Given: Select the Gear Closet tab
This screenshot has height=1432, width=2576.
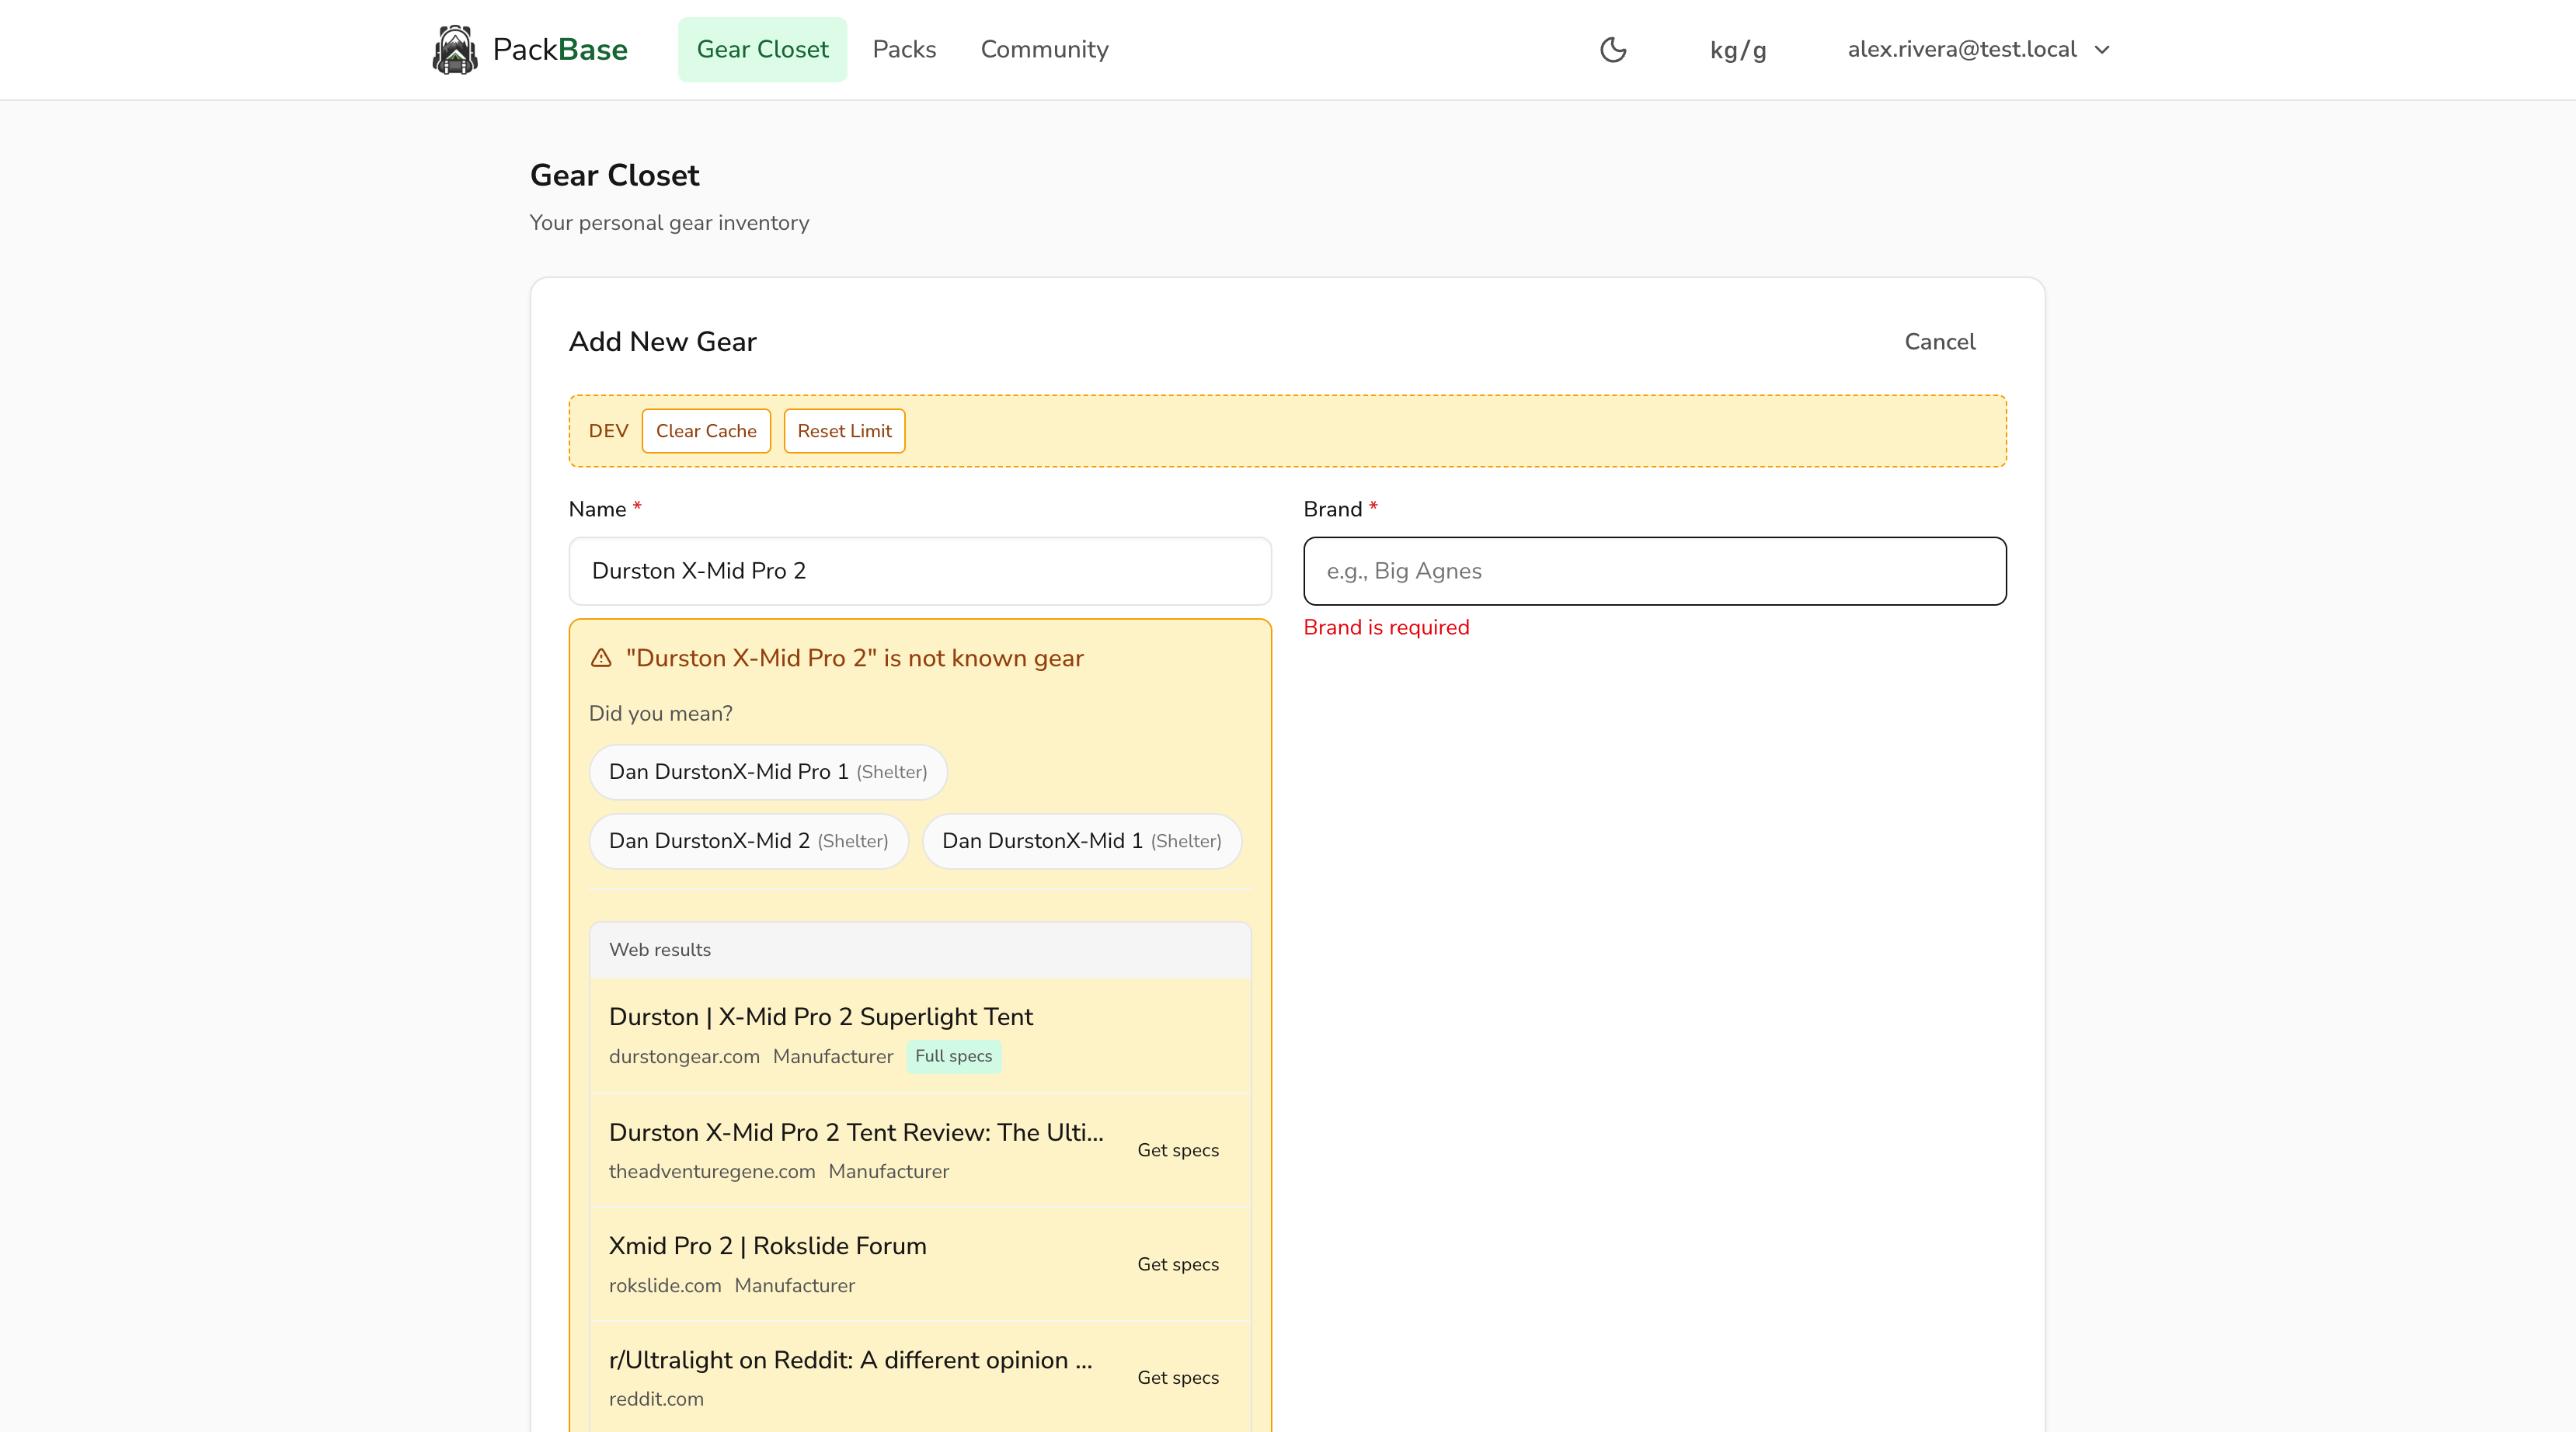Looking at the screenshot, I should click(762, 49).
